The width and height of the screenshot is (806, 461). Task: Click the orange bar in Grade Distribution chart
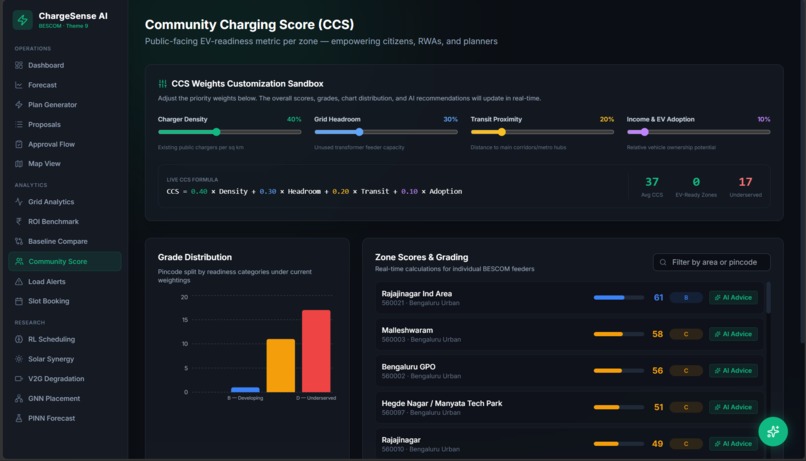(x=281, y=365)
